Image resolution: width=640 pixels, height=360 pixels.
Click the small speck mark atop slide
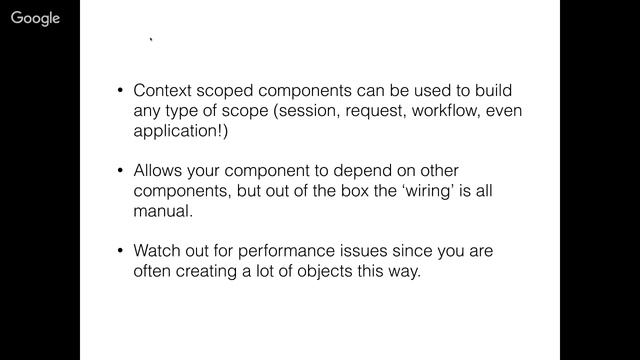tap(151, 40)
